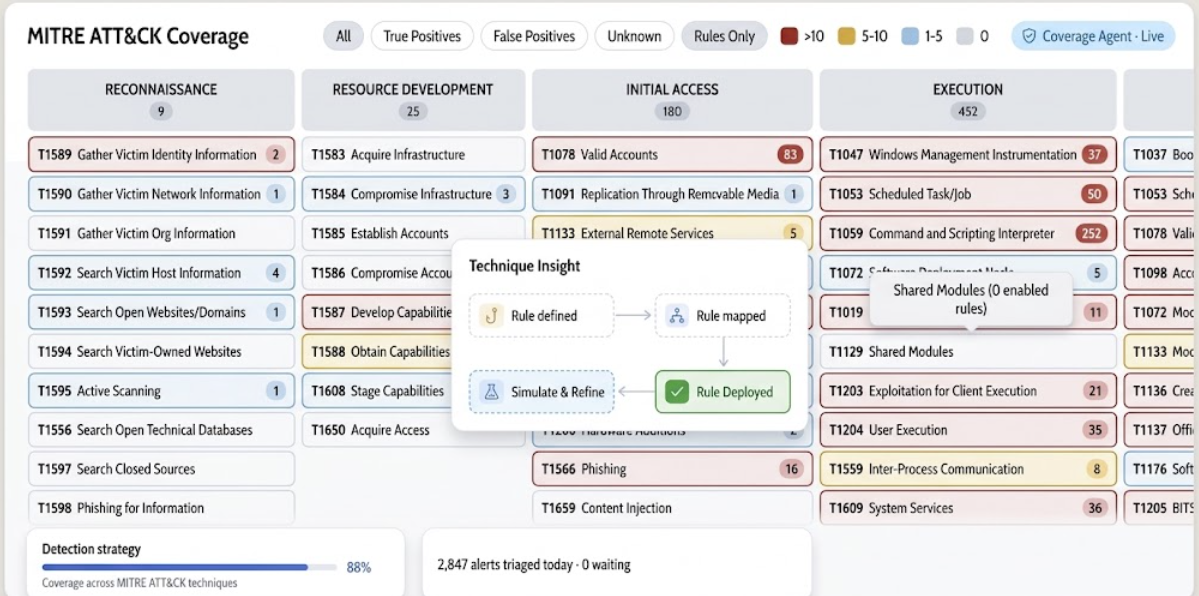Select T1659 Content Injection
The height and width of the screenshot is (596, 1199).
tap(672, 507)
